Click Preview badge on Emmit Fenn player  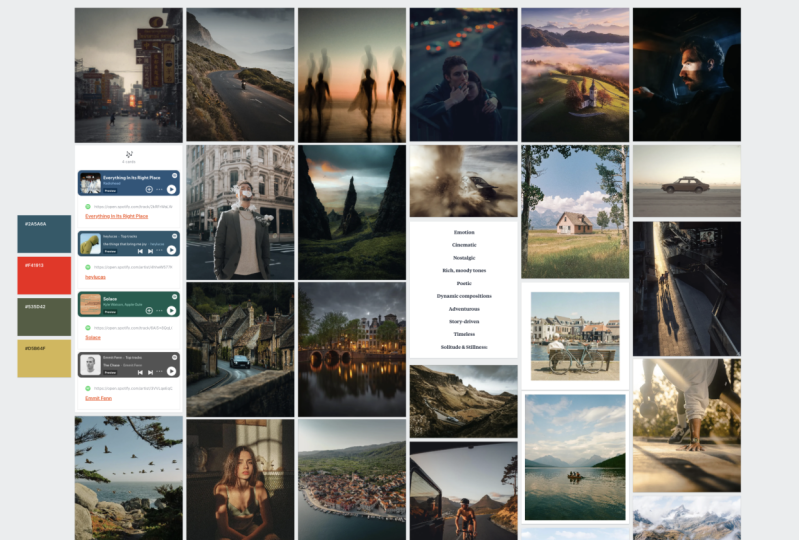tap(110, 372)
